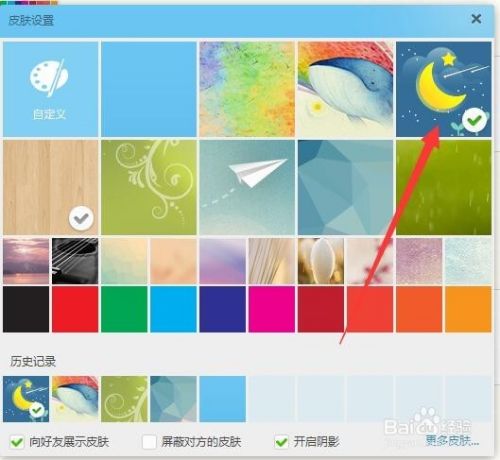The image size is (500, 460).
Task: Select the red-orange vermilion color swatch
Action: 370,309
